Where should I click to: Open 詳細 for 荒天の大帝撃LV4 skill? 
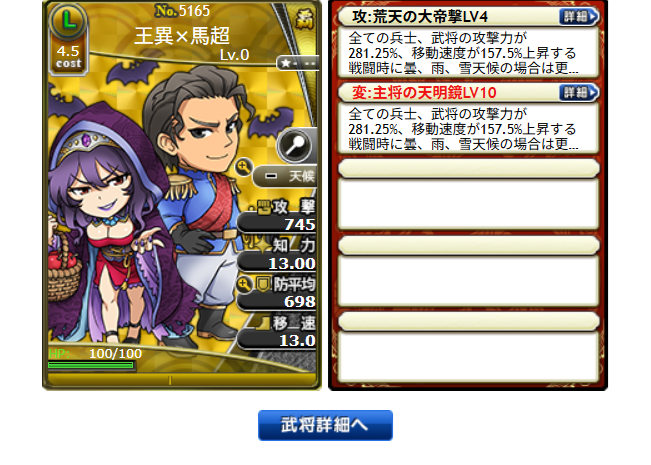coord(579,17)
